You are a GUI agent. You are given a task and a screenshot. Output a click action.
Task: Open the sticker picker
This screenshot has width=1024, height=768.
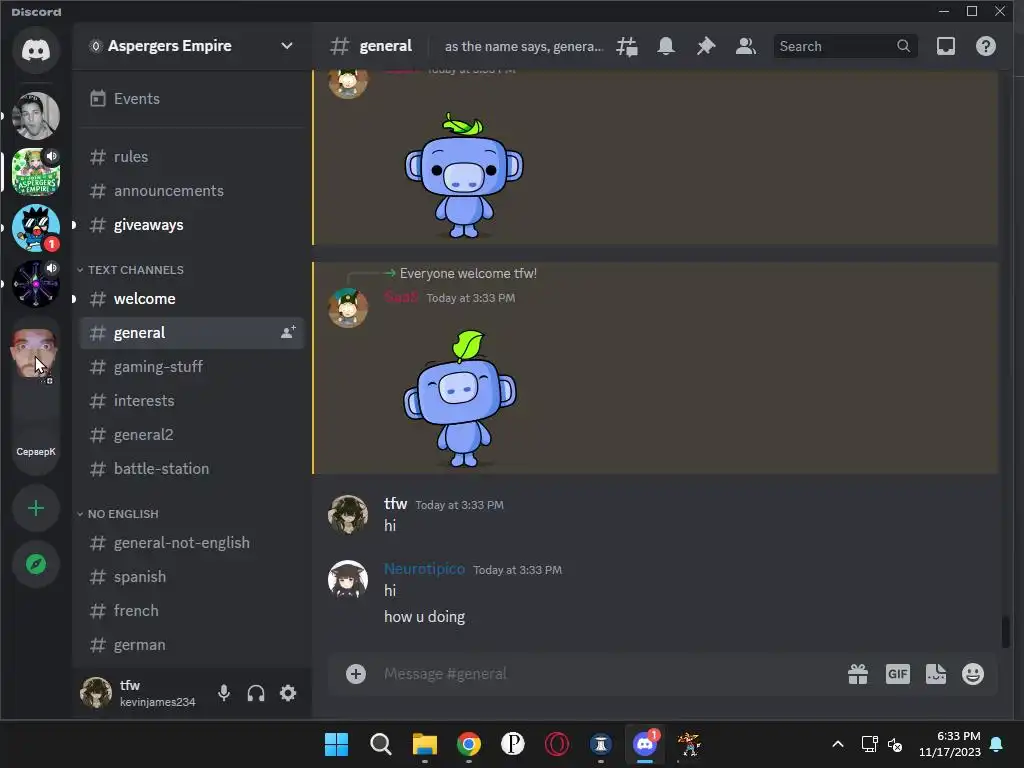[935, 674]
